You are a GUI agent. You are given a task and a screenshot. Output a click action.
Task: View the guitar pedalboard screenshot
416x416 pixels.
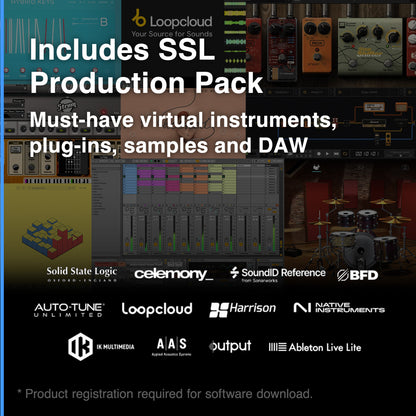click(331, 43)
